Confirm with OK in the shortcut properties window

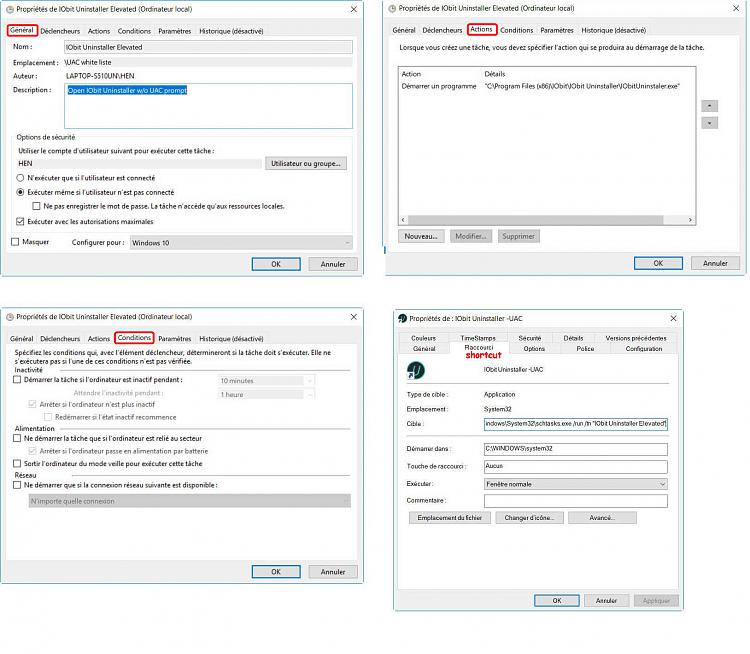(x=557, y=600)
